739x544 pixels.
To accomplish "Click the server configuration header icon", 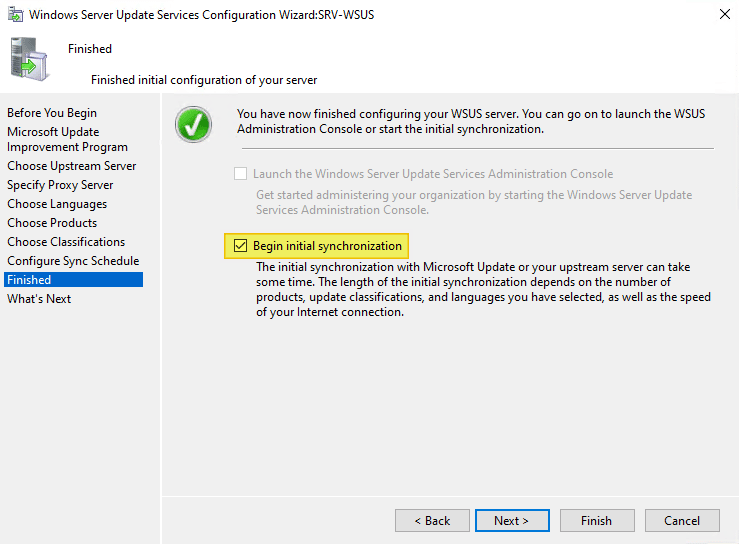I will point(29,59).
